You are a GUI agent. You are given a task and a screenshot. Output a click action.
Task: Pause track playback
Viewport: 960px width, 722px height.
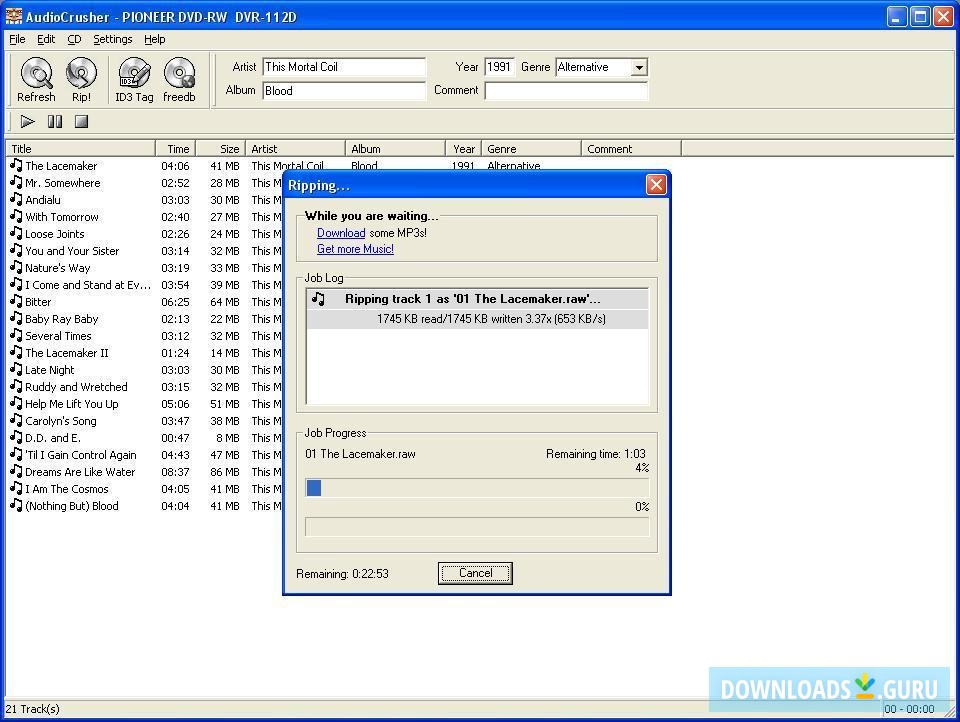click(54, 121)
